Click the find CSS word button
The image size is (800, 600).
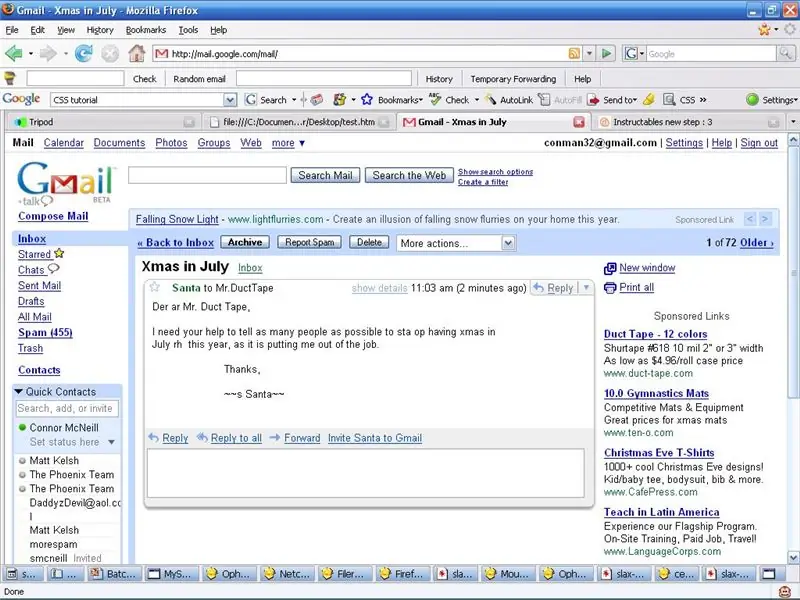click(680, 99)
